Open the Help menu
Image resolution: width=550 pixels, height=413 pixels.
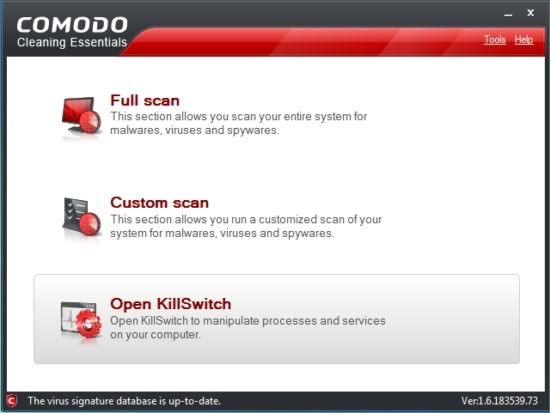pos(524,40)
